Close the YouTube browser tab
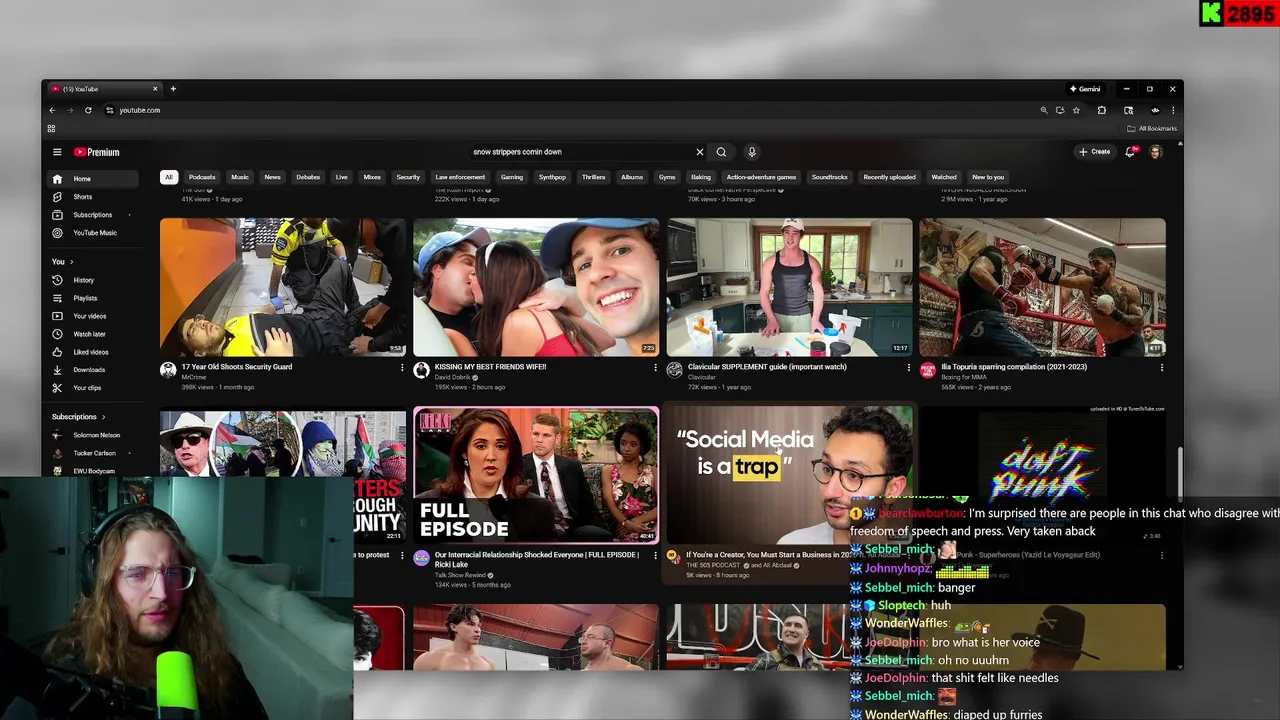The image size is (1280, 720). [x=155, y=89]
